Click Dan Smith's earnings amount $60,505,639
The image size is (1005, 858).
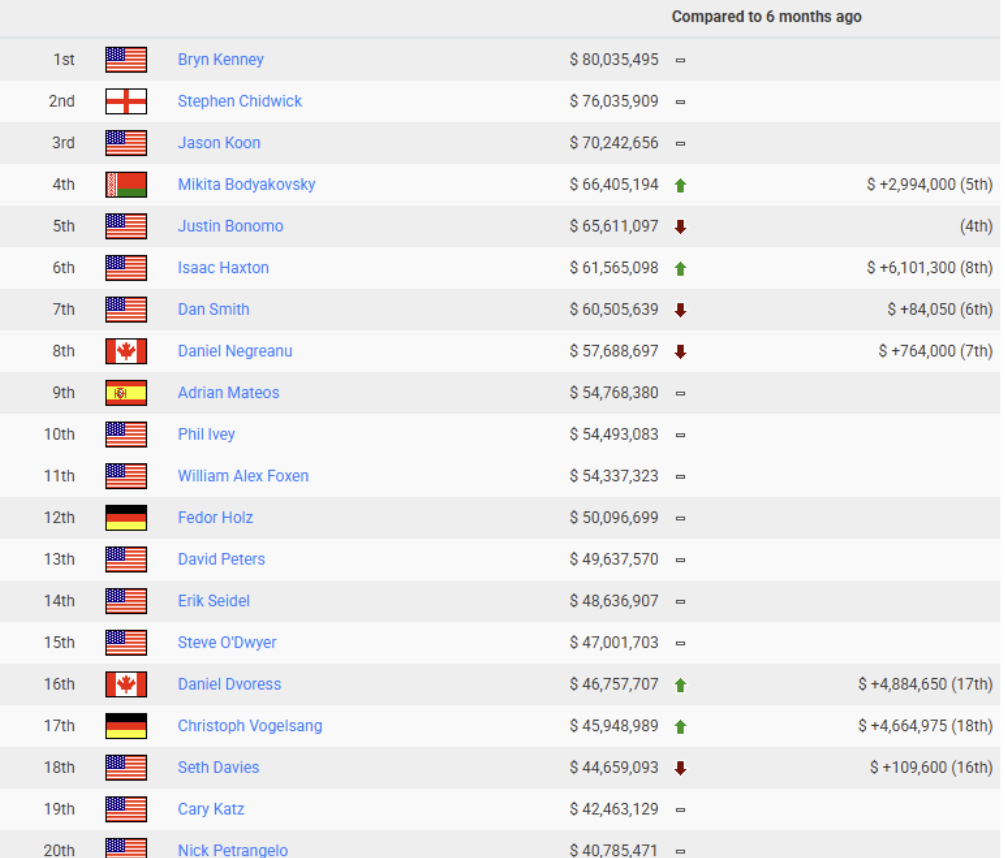(614, 310)
